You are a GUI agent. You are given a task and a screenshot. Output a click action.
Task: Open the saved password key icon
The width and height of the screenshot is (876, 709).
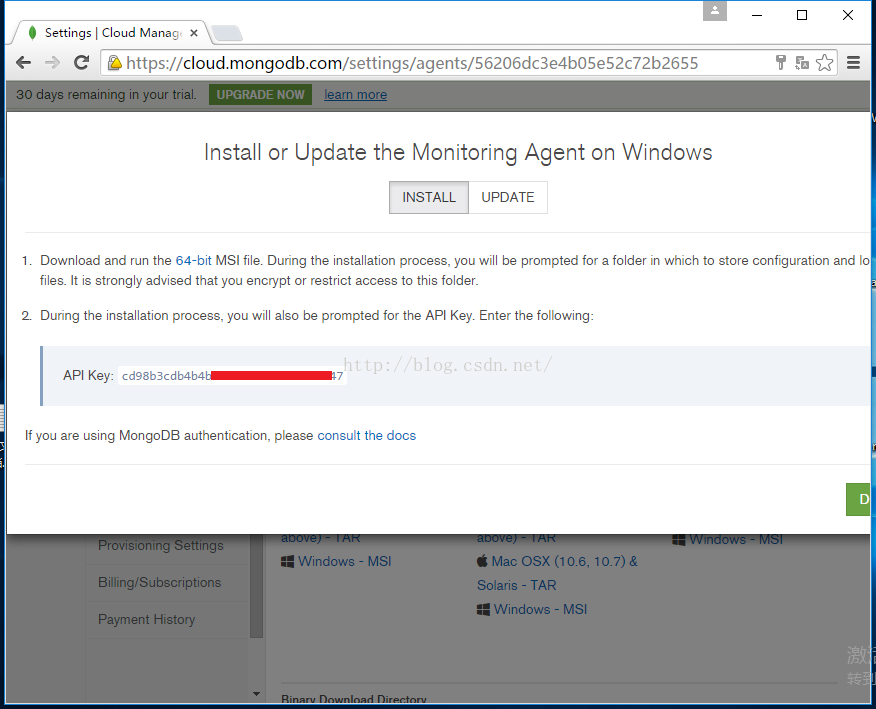click(x=780, y=63)
